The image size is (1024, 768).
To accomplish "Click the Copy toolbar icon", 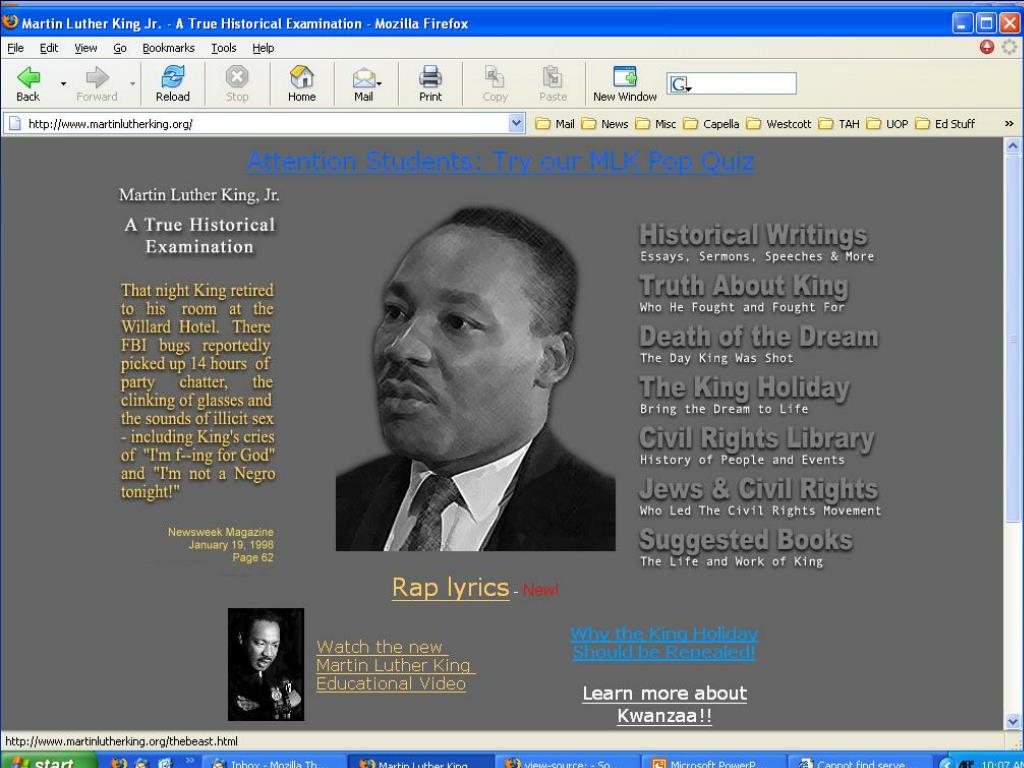I will 494,77.
